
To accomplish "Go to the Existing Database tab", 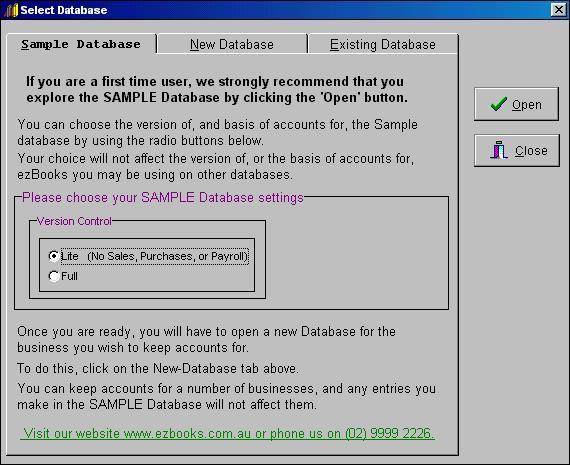I will [382, 44].
